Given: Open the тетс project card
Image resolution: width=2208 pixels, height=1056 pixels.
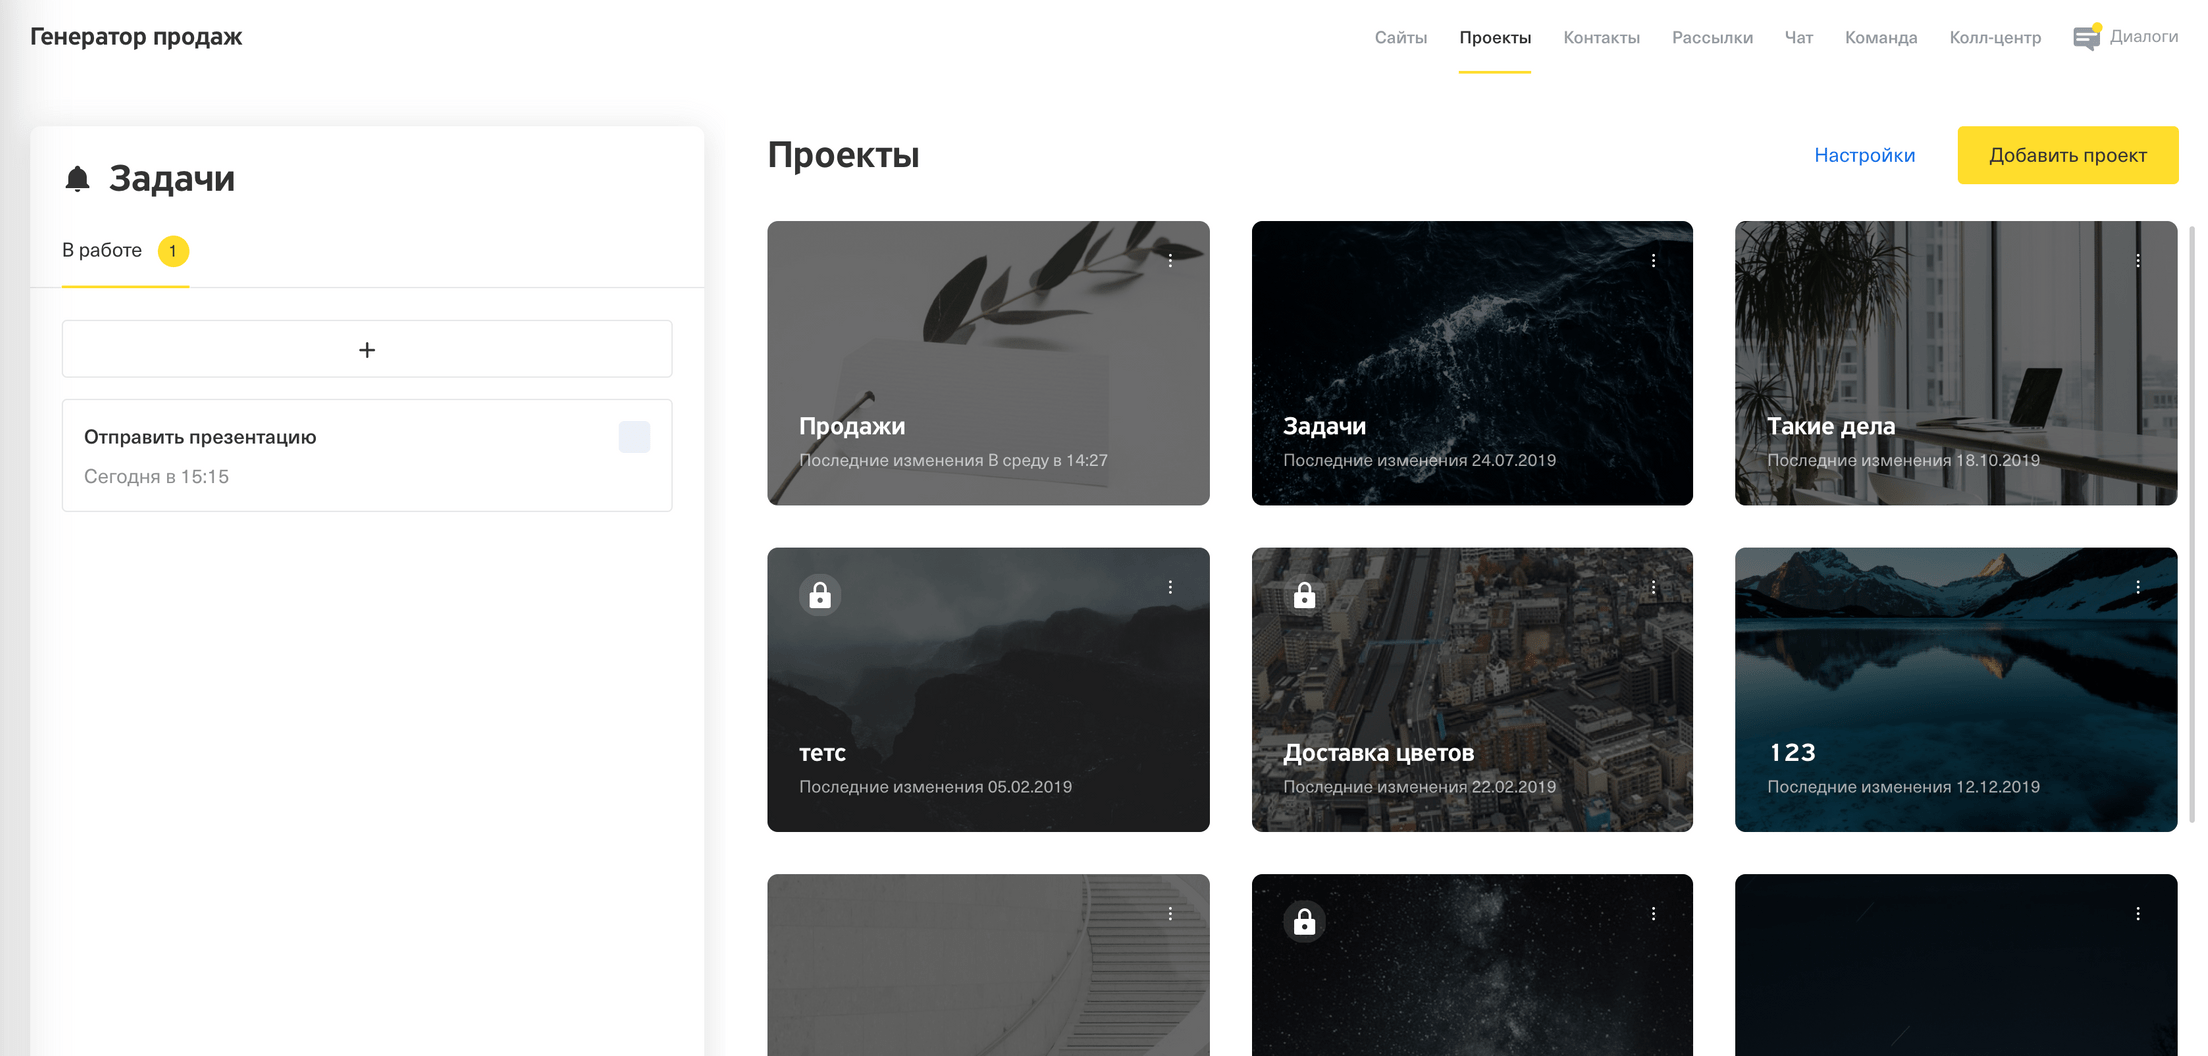Looking at the screenshot, I should pyautogui.click(x=988, y=689).
